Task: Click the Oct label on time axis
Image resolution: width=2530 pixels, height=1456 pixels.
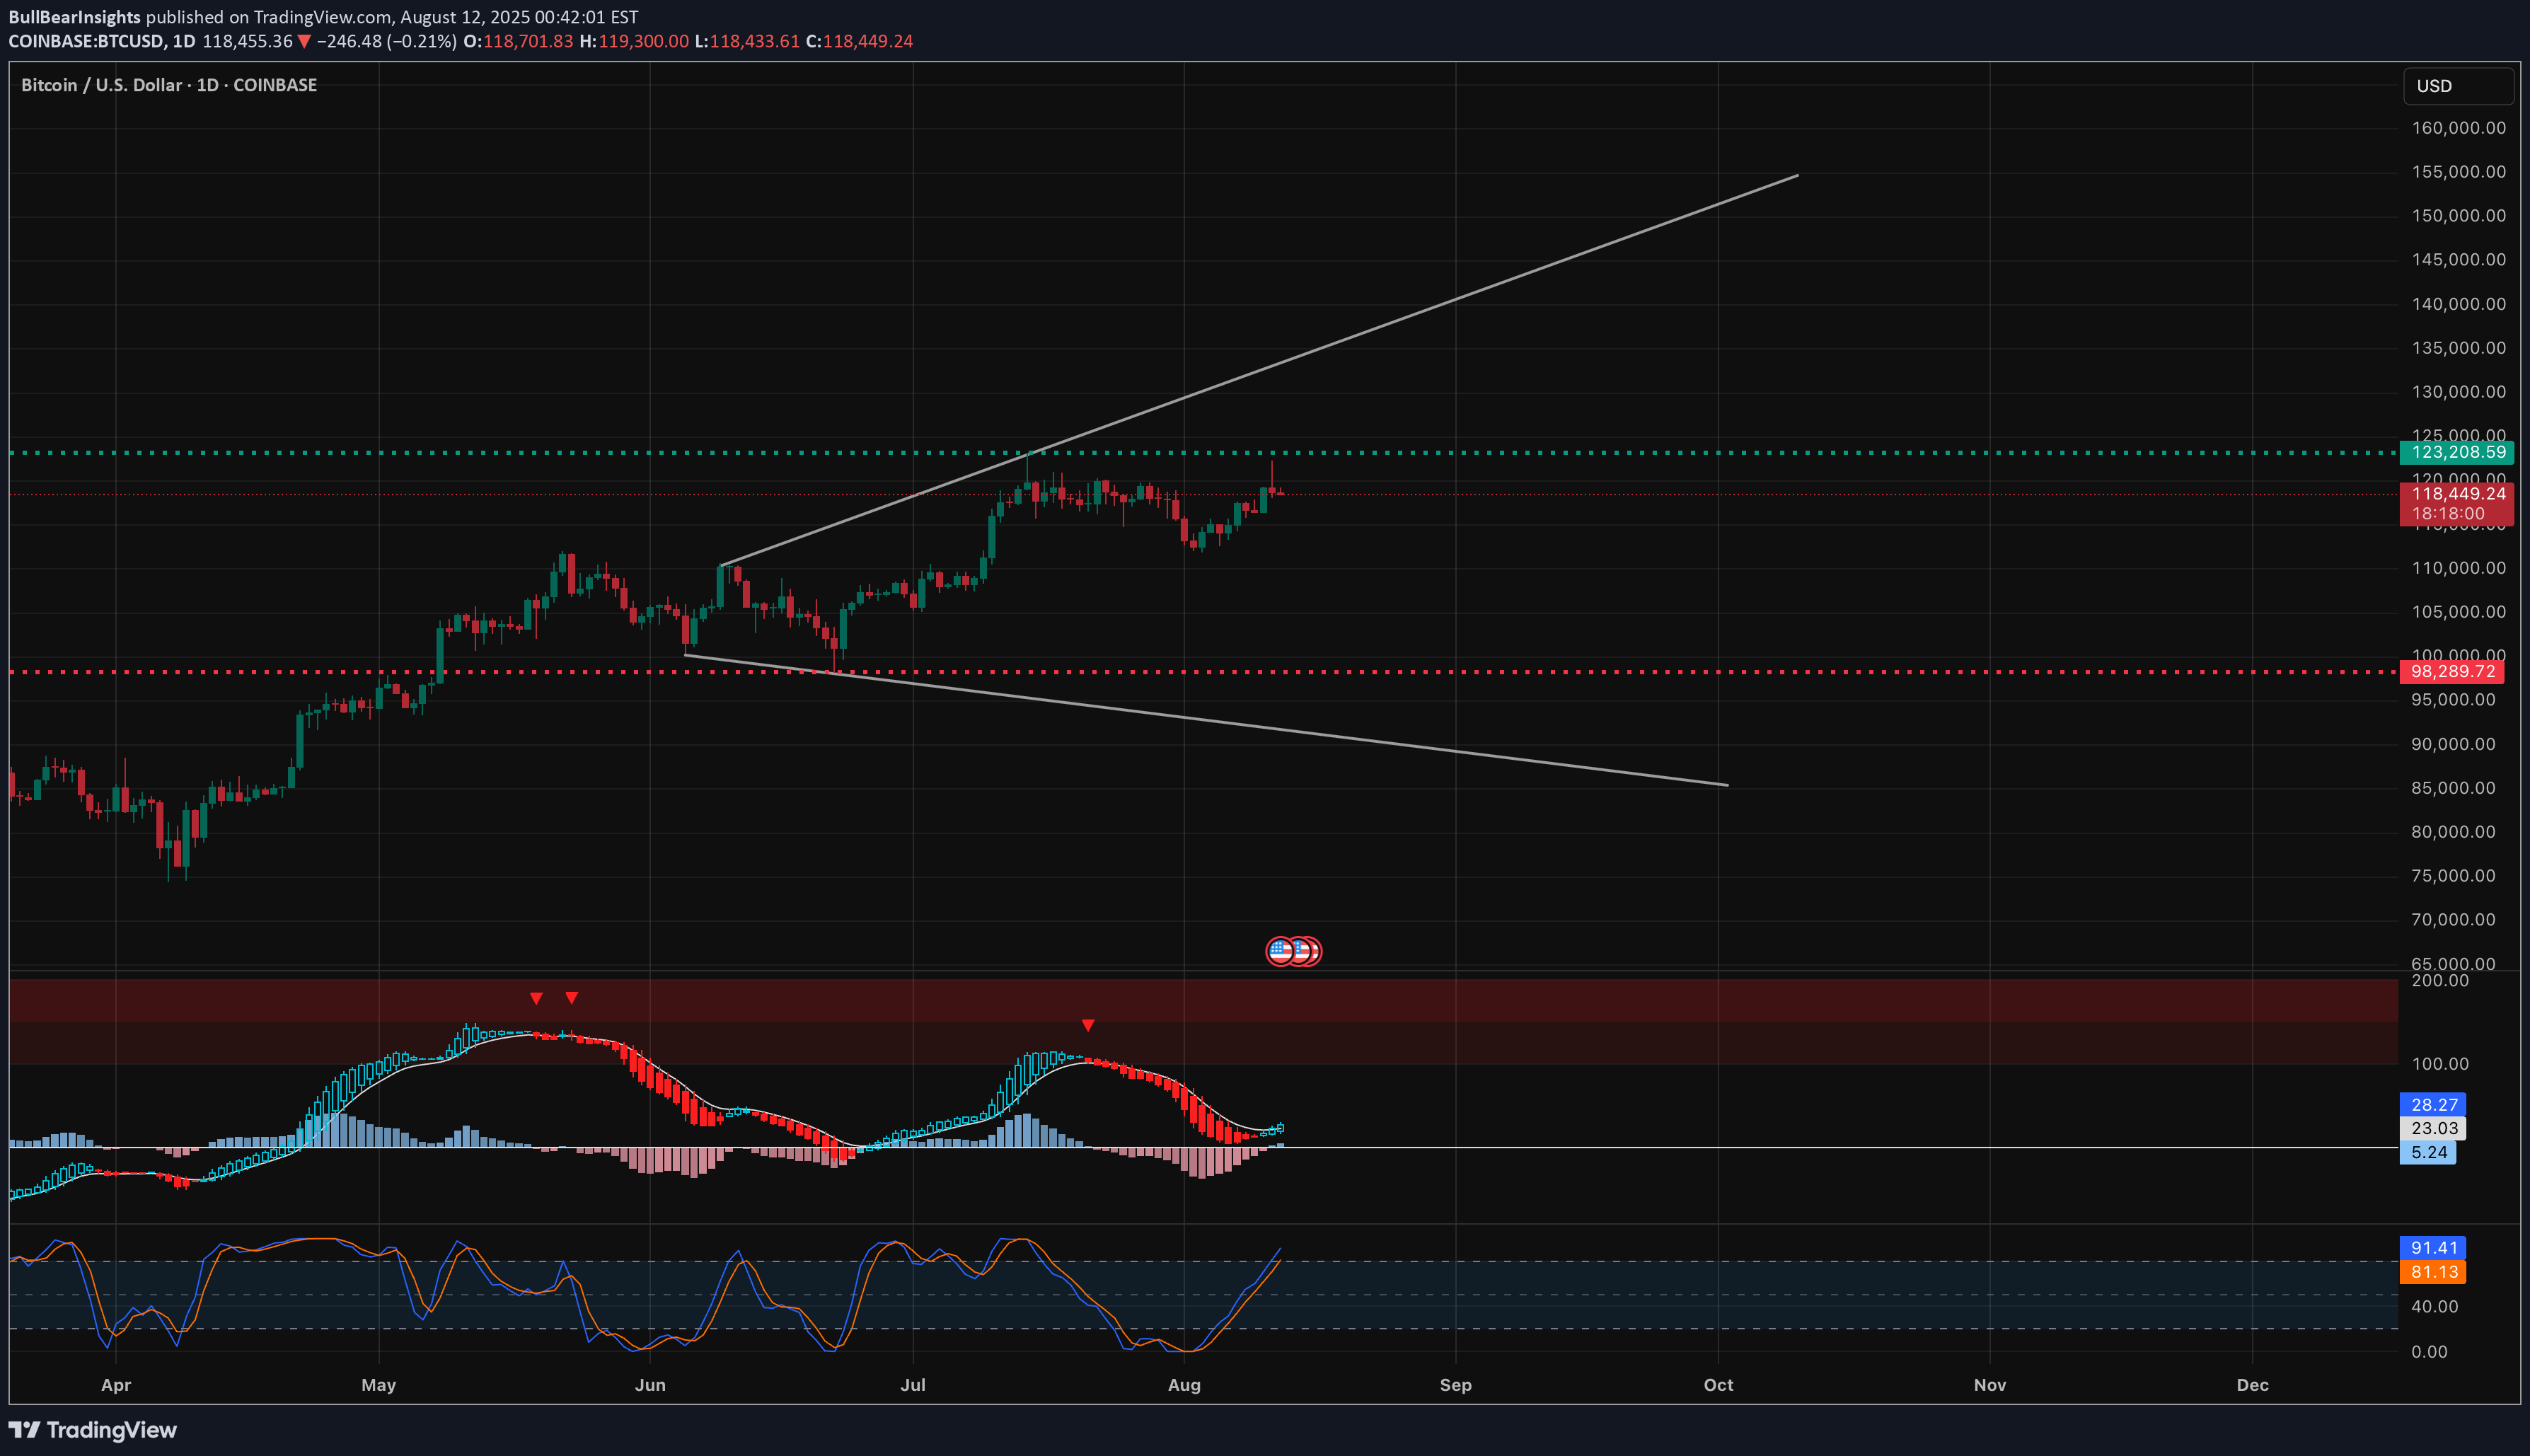Action: click(x=1718, y=1385)
